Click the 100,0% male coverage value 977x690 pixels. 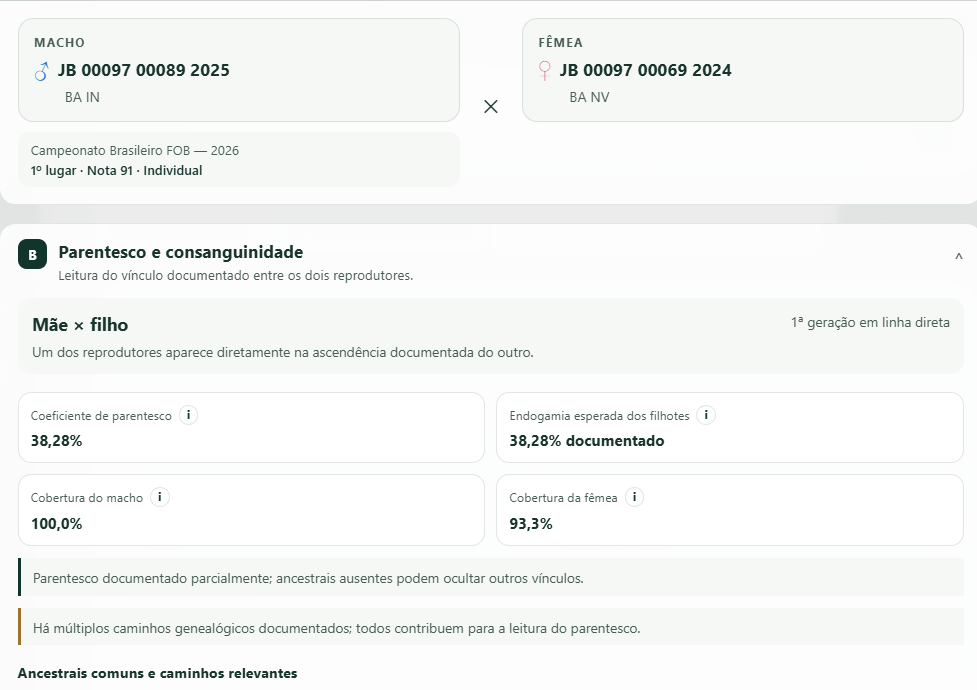pos(57,524)
